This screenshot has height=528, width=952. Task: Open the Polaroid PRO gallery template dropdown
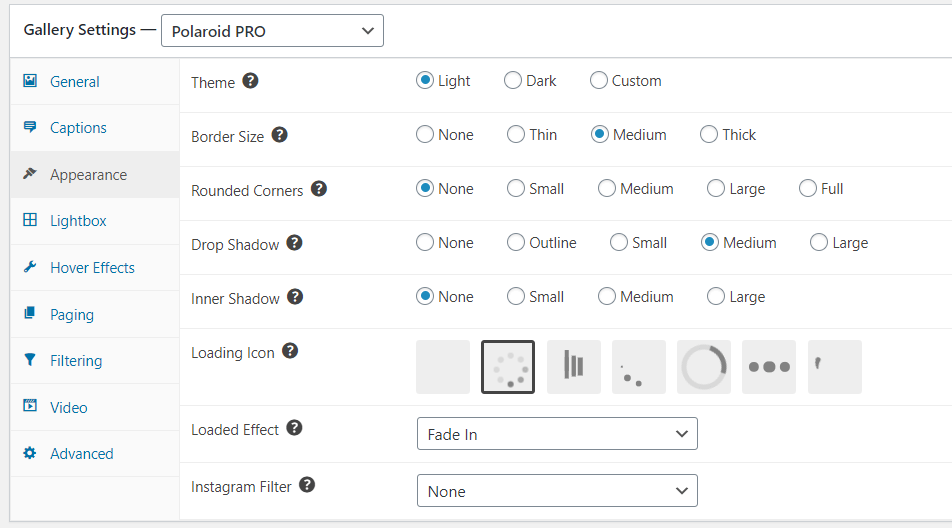point(272,31)
